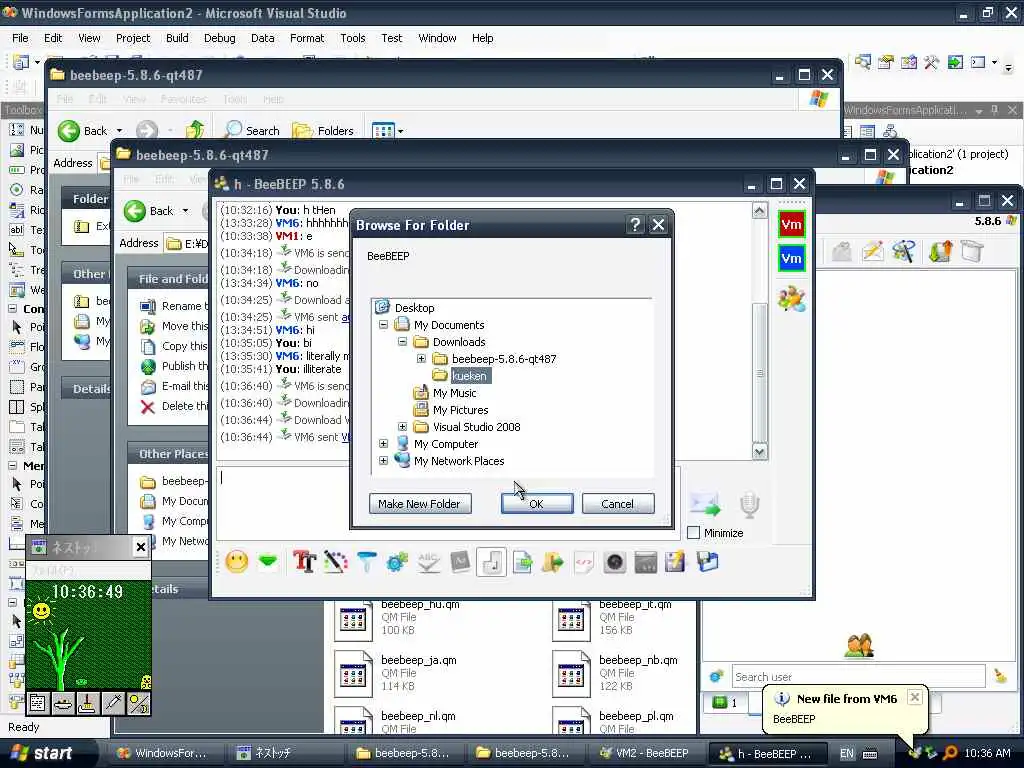Toggle the Minimize checkbox
This screenshot has width=1024, height=768.
(x=694, y=533)
